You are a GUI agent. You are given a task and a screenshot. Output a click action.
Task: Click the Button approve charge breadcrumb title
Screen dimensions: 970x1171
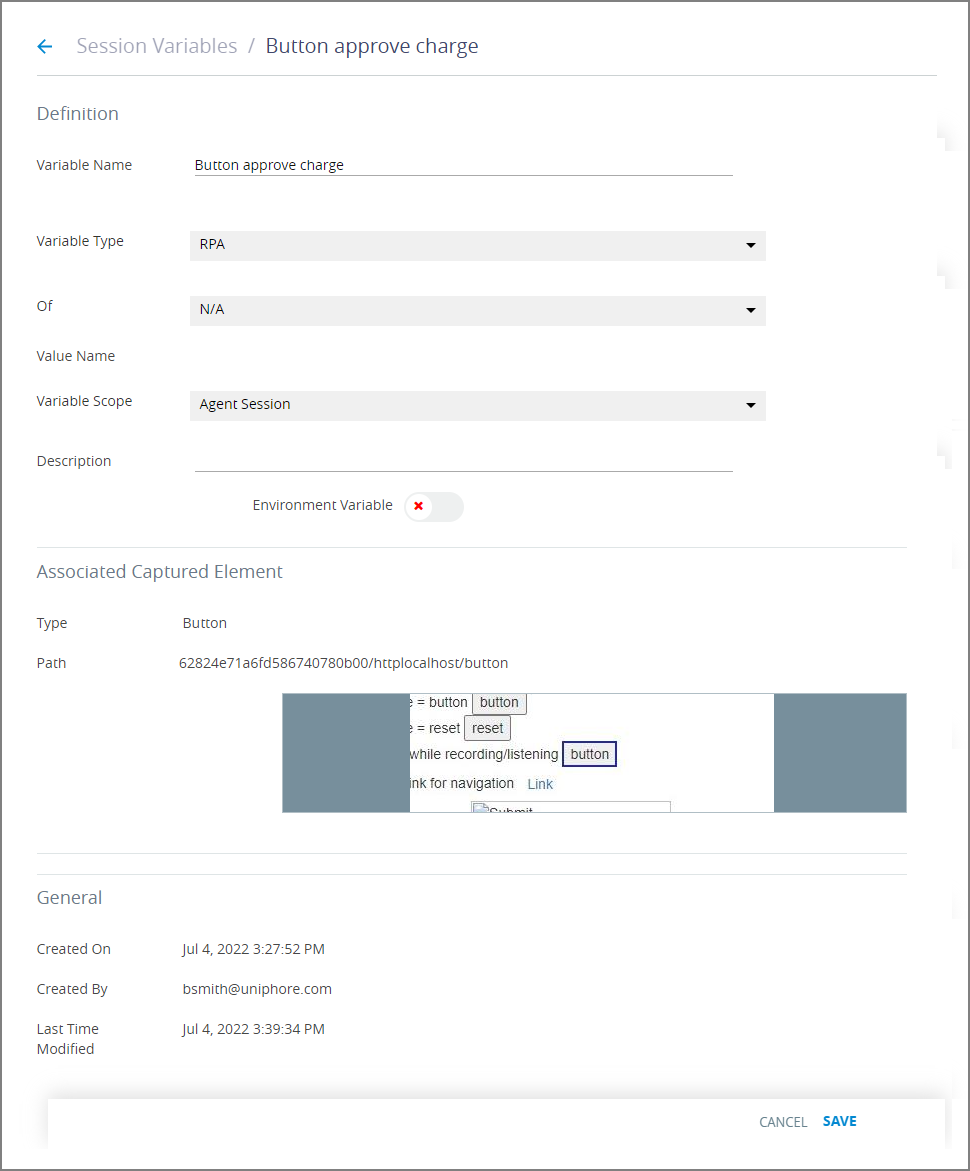372,46
